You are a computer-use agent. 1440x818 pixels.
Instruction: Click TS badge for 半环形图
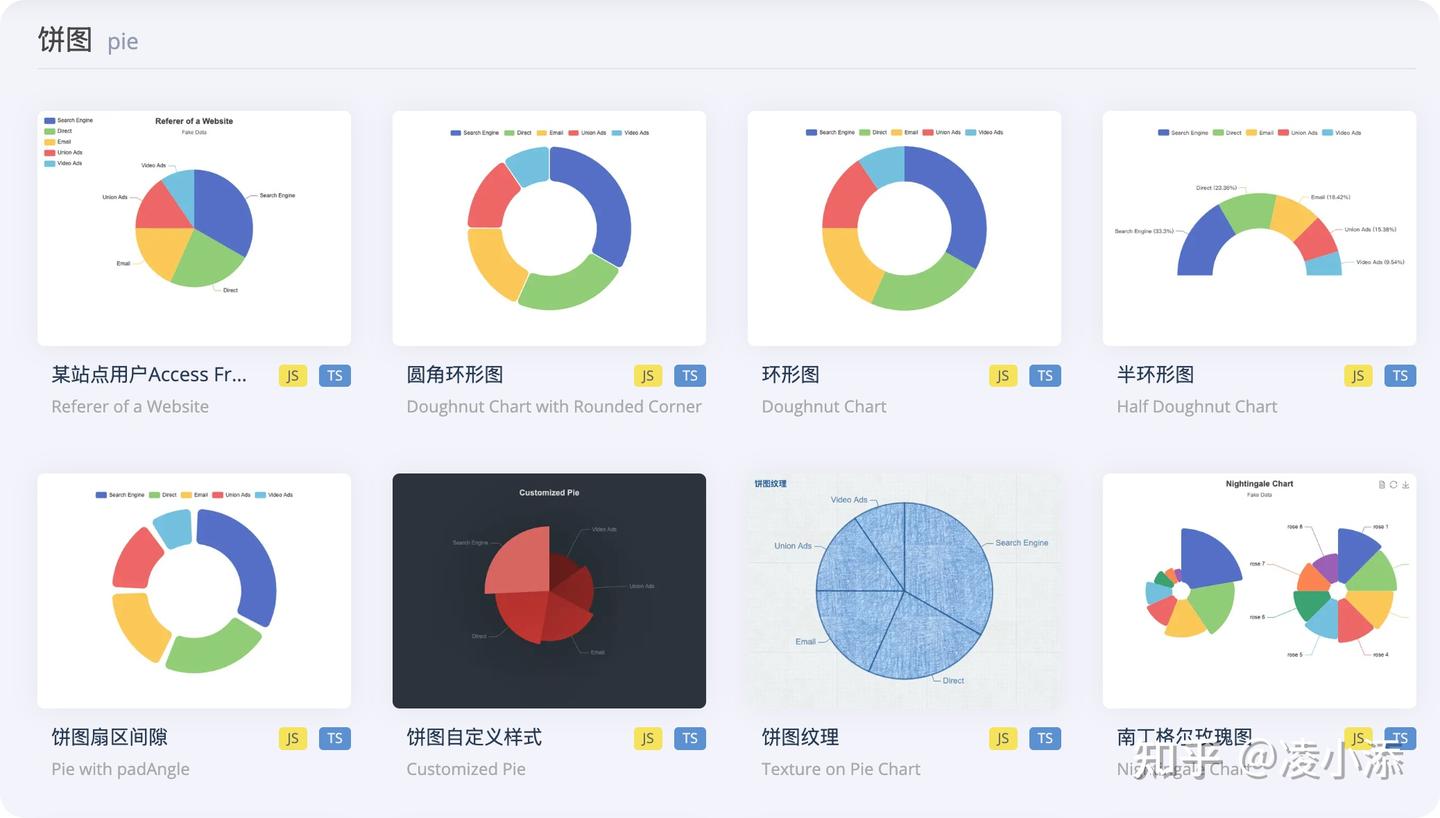[x=1400, y=376]
